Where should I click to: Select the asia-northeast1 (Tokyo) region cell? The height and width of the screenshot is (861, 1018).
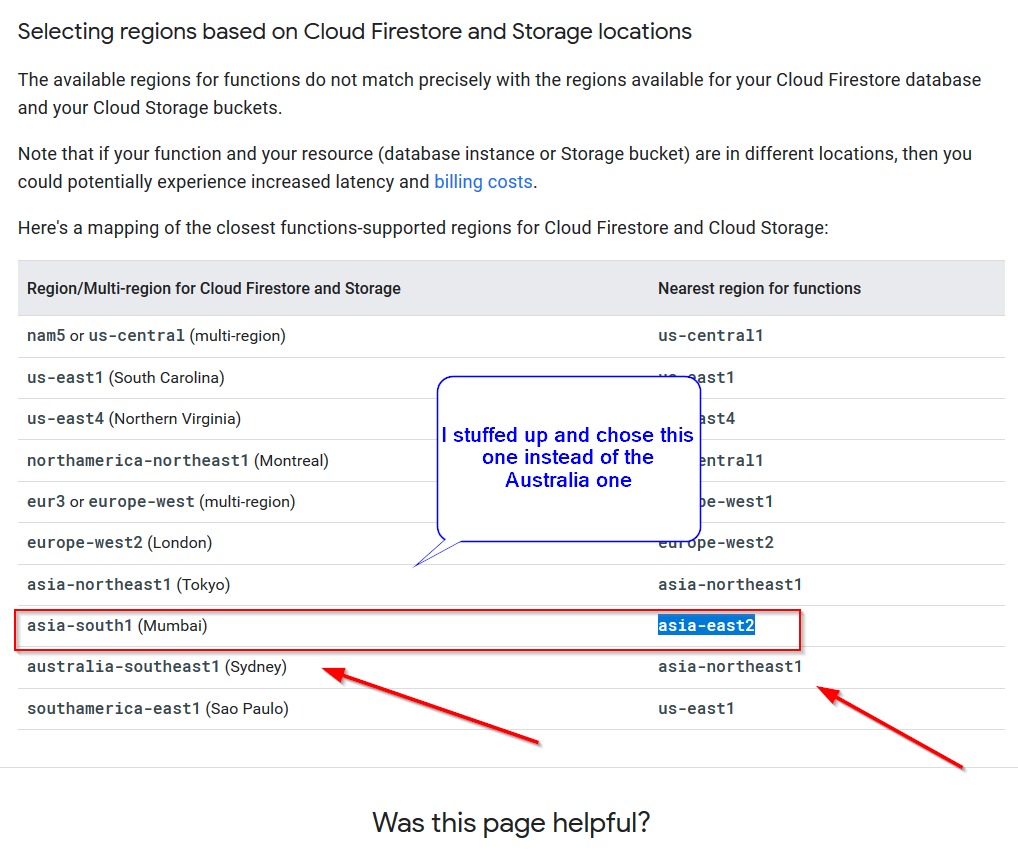tap(129, 584)
